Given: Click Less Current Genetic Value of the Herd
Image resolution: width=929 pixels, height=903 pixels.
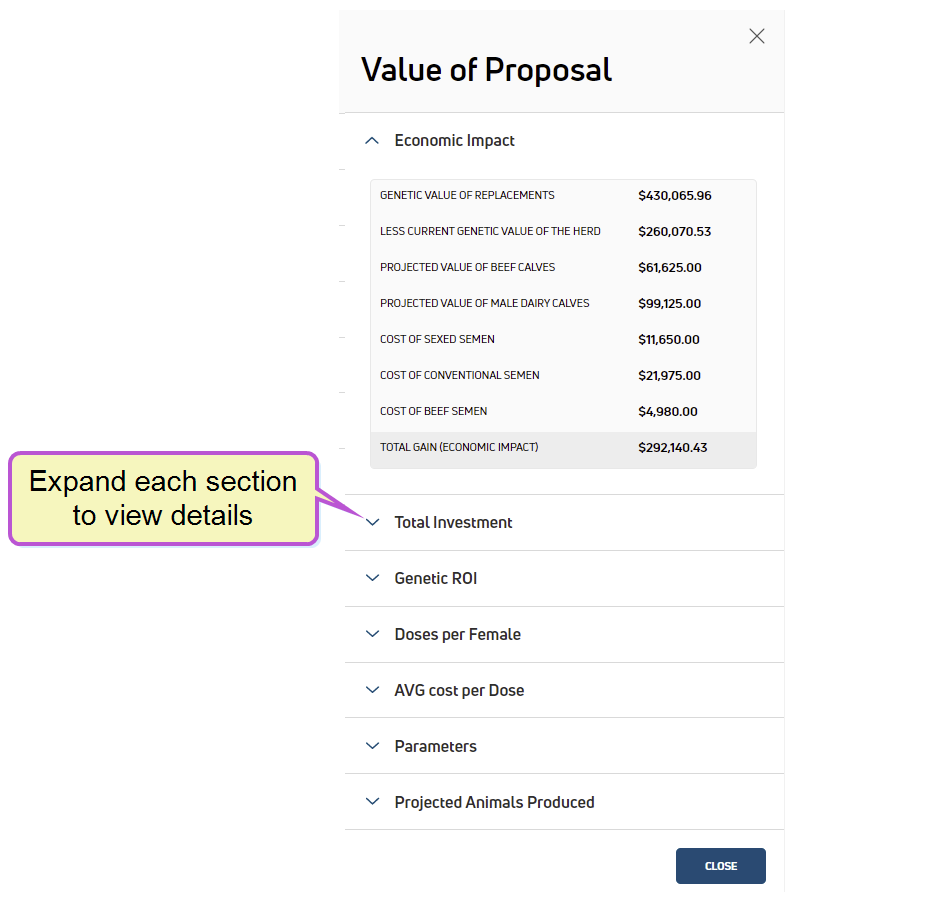Looking at the screenshot, I should coord(490,231).
